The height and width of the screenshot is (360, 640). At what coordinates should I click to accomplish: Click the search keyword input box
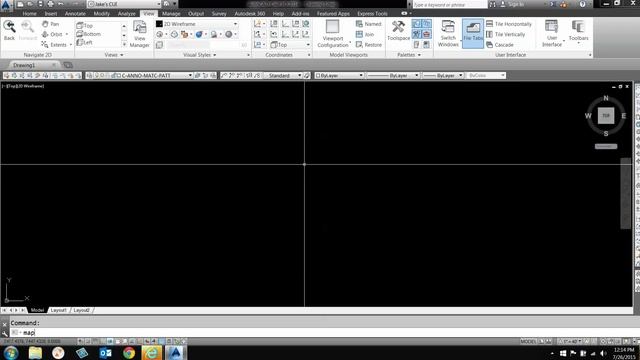[450, 4]
